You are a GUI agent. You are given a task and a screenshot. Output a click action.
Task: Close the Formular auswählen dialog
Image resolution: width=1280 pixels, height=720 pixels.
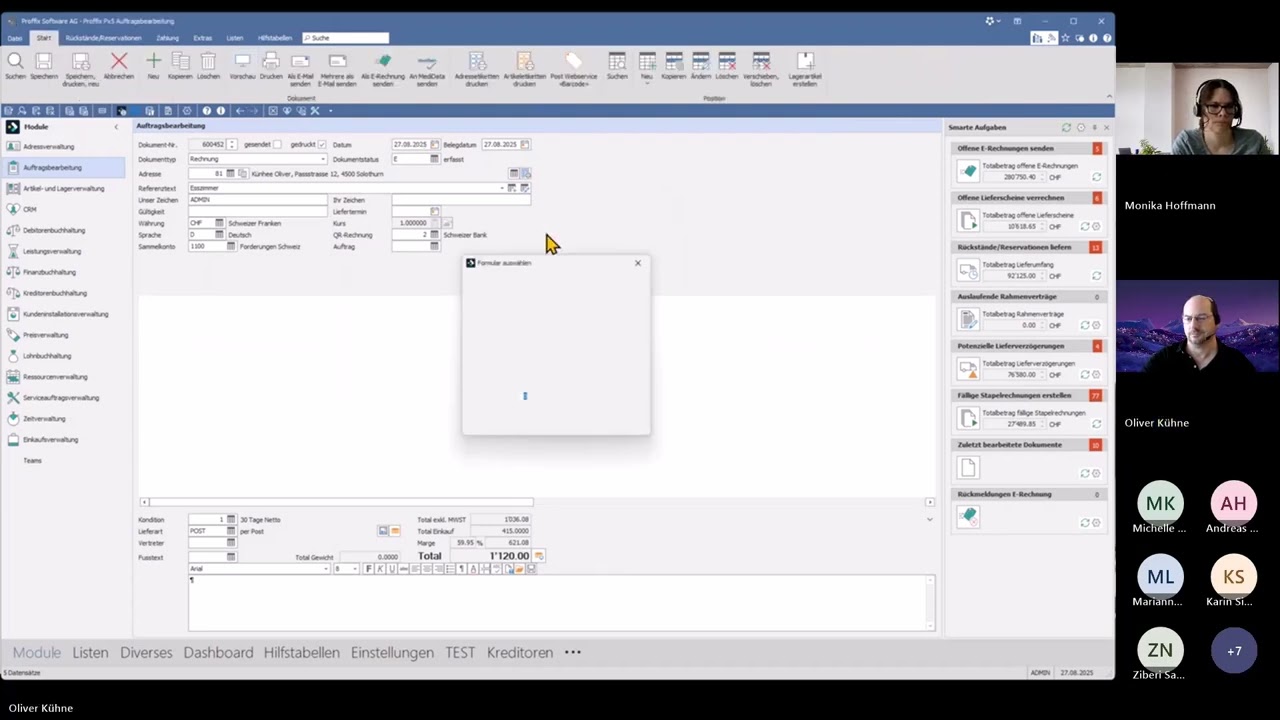[x=638, y=263]
